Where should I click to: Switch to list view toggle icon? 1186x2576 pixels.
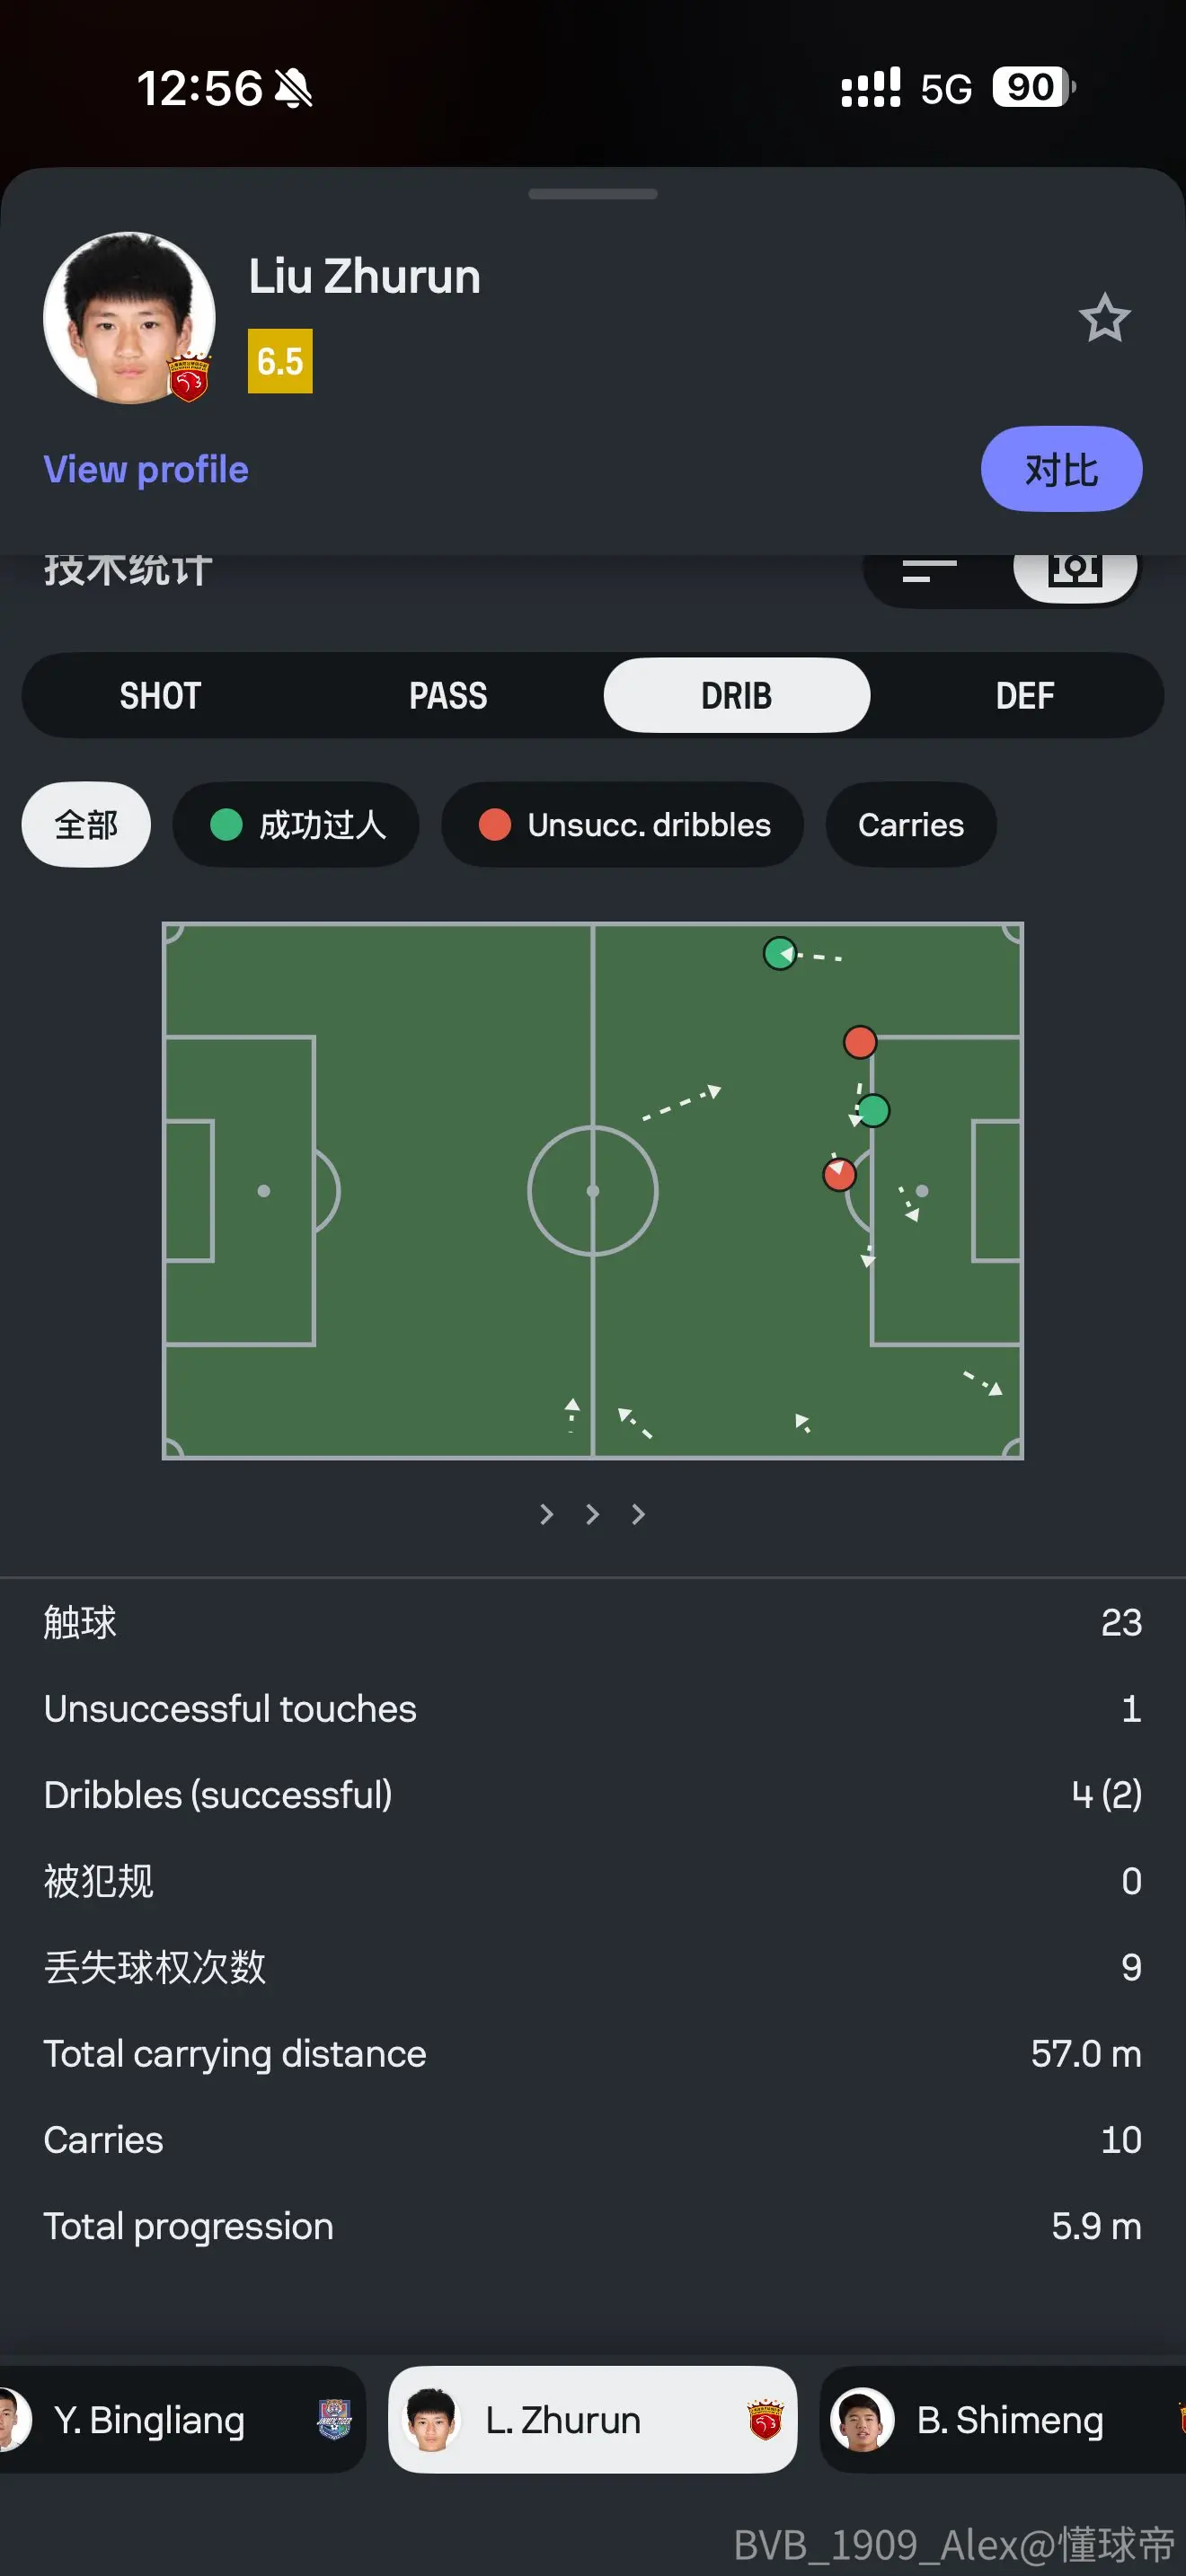929,572
